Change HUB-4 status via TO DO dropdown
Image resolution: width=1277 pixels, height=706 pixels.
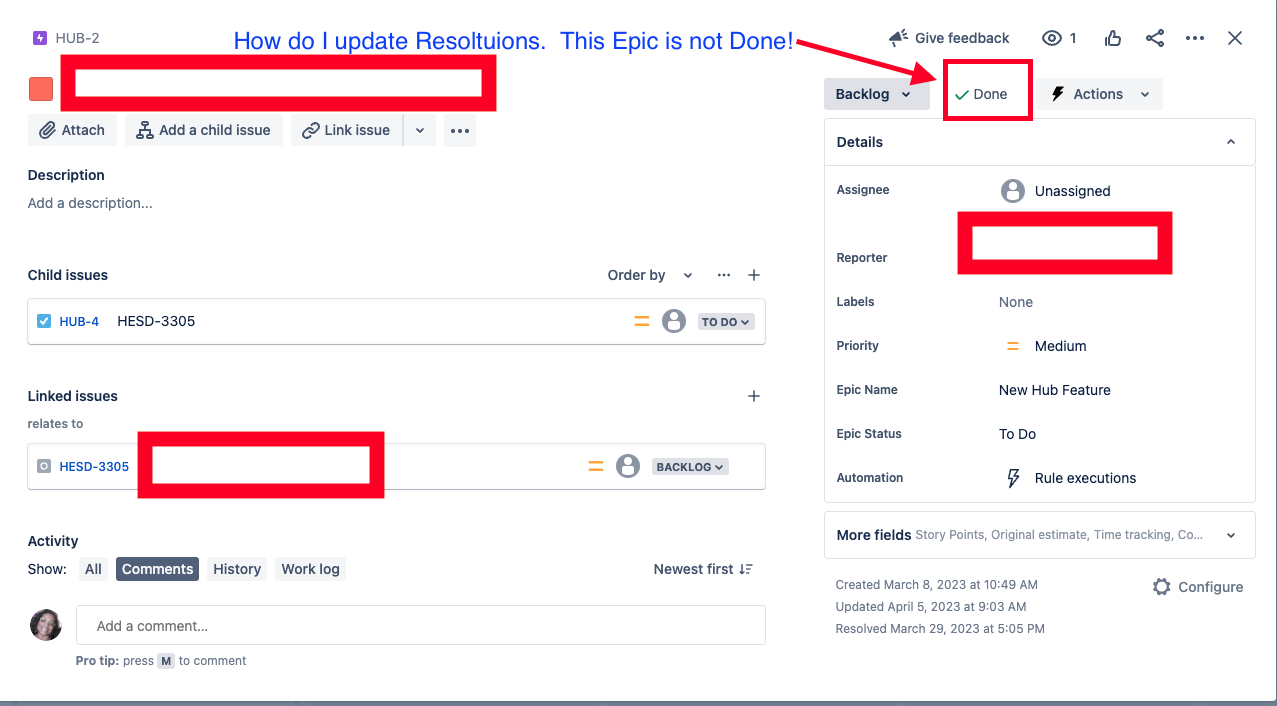pos(726,322)
